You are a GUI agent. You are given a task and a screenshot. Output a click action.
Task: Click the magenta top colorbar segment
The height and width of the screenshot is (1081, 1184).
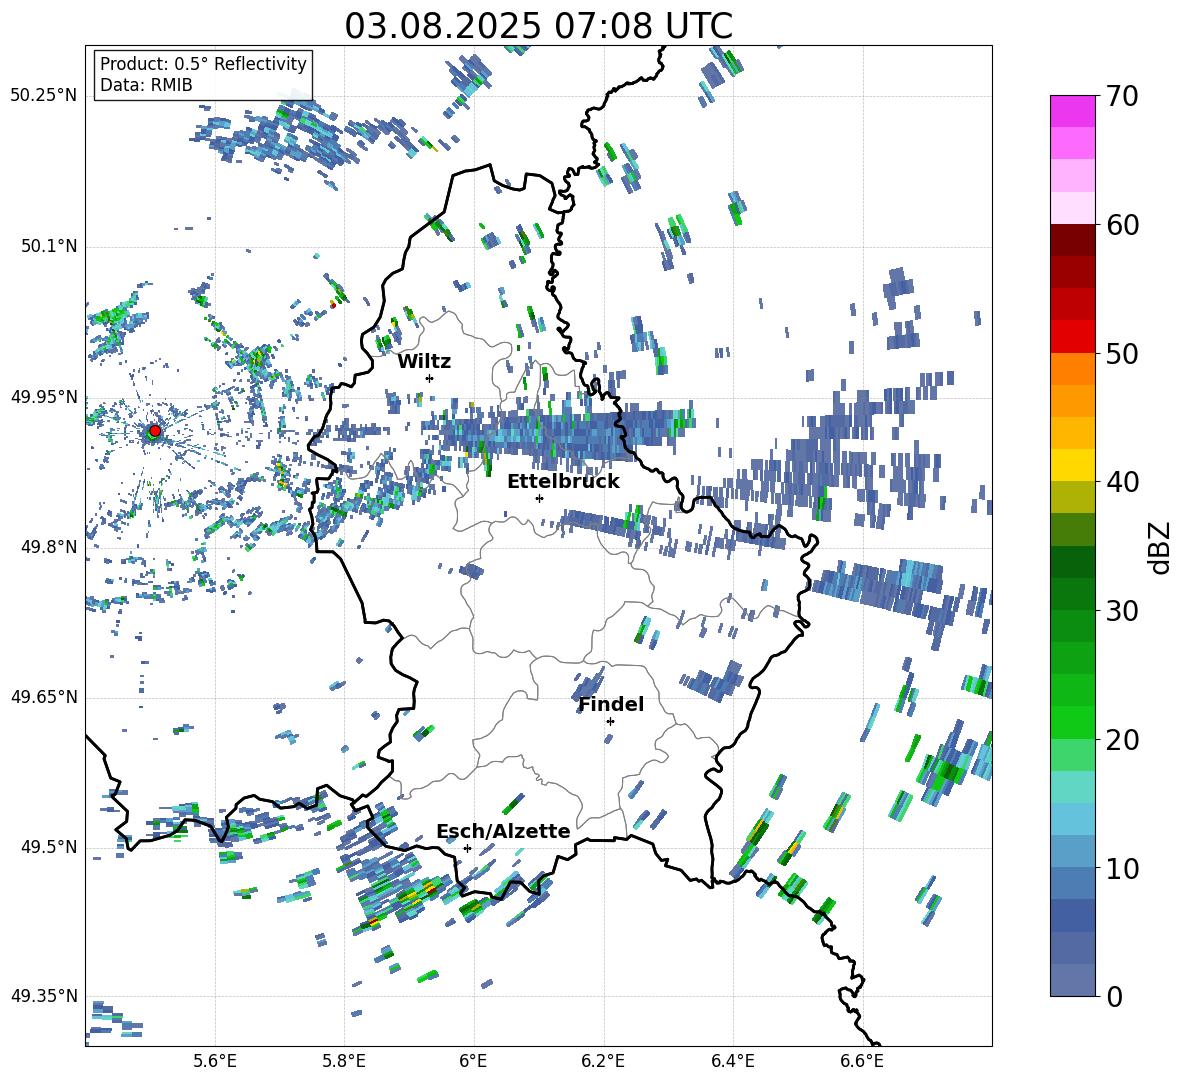click(x=1072, y=111)
